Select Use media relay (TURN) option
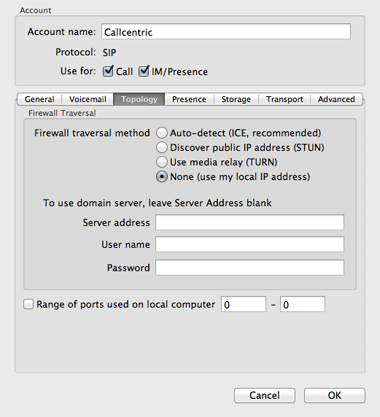 coord(162,162)
